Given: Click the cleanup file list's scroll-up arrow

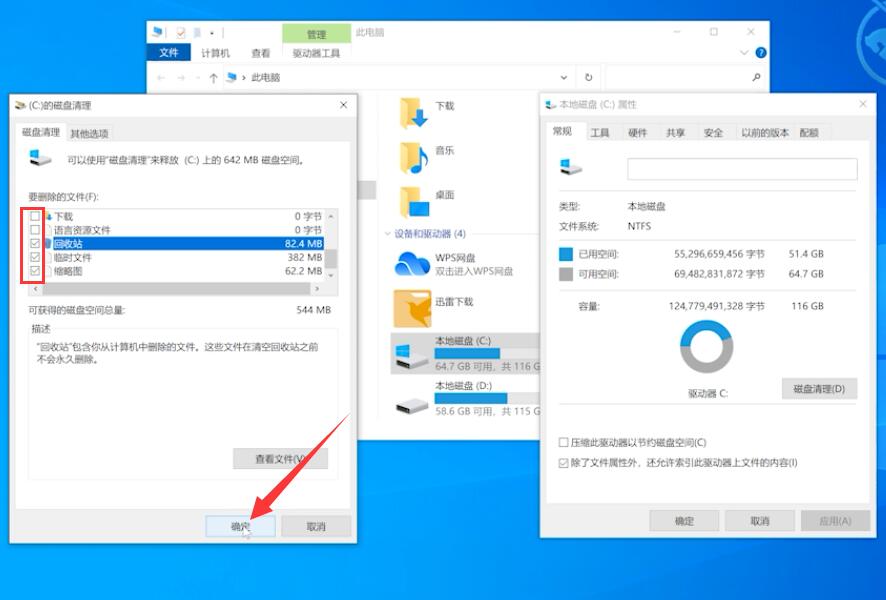Looking at the screenshot, I should coord(331,216).
